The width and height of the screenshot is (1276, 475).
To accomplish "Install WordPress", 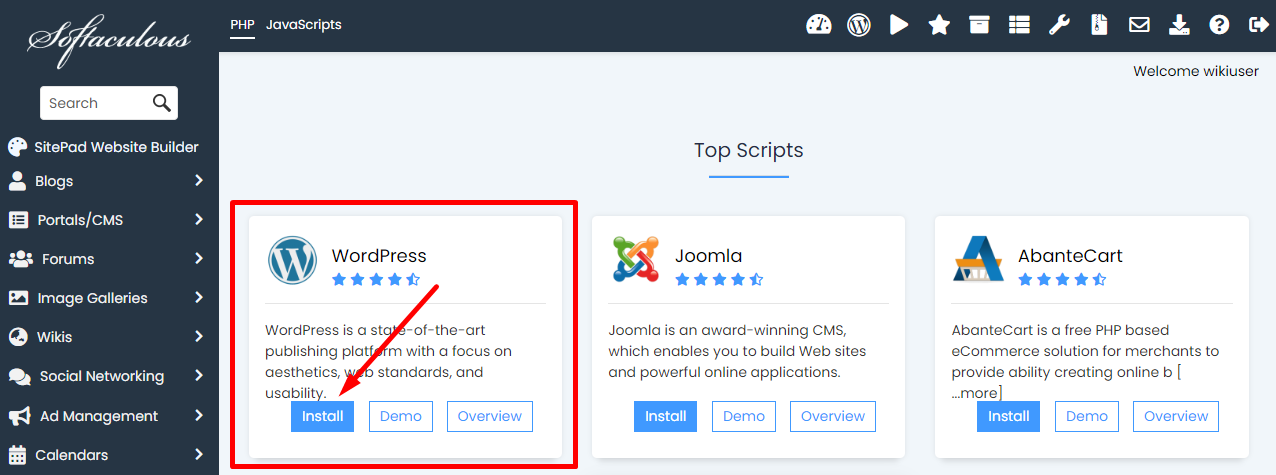I will coord(323,416).
